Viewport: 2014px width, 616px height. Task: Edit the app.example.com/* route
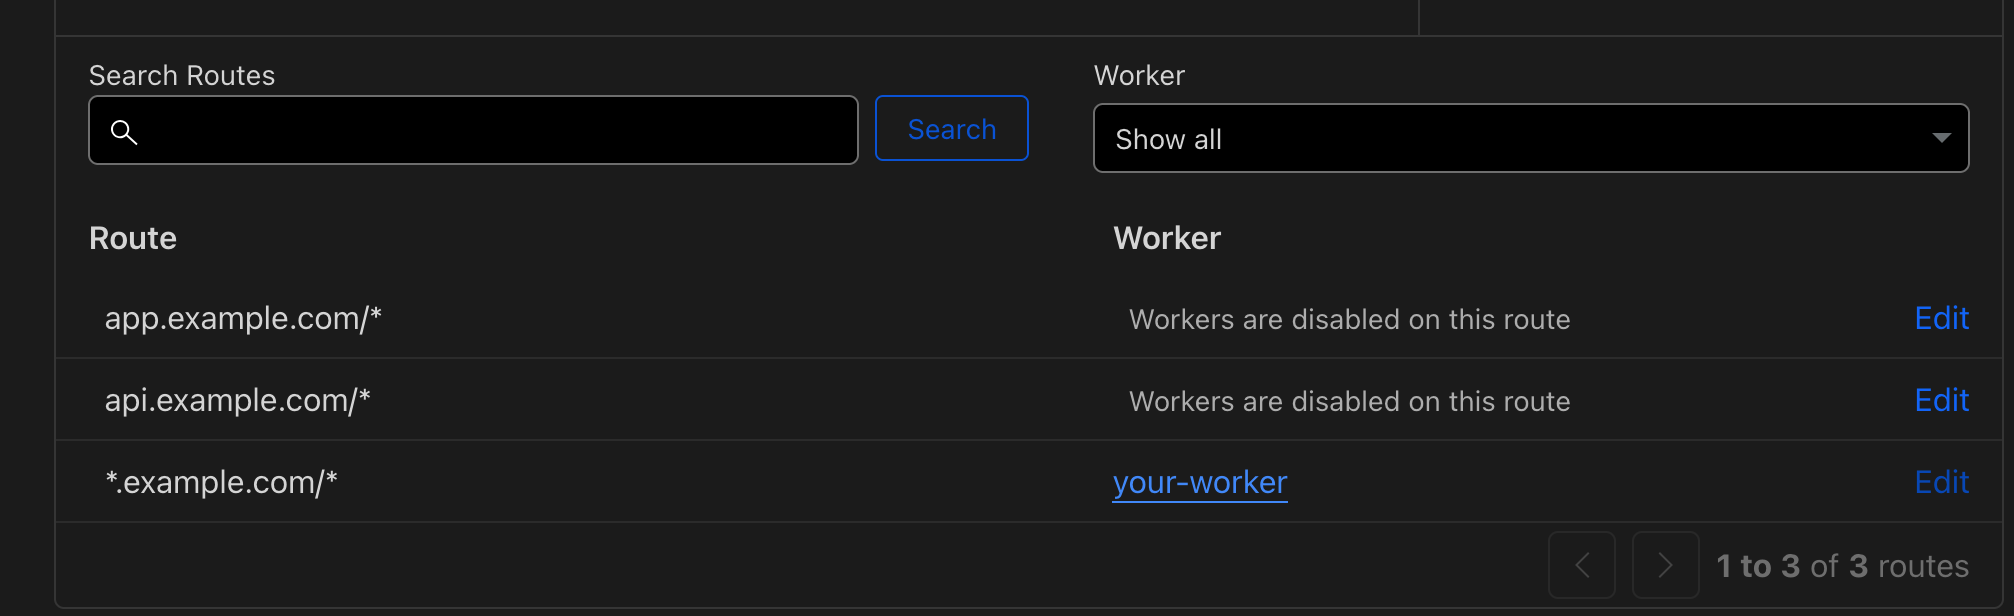(x=1941, y=318)
